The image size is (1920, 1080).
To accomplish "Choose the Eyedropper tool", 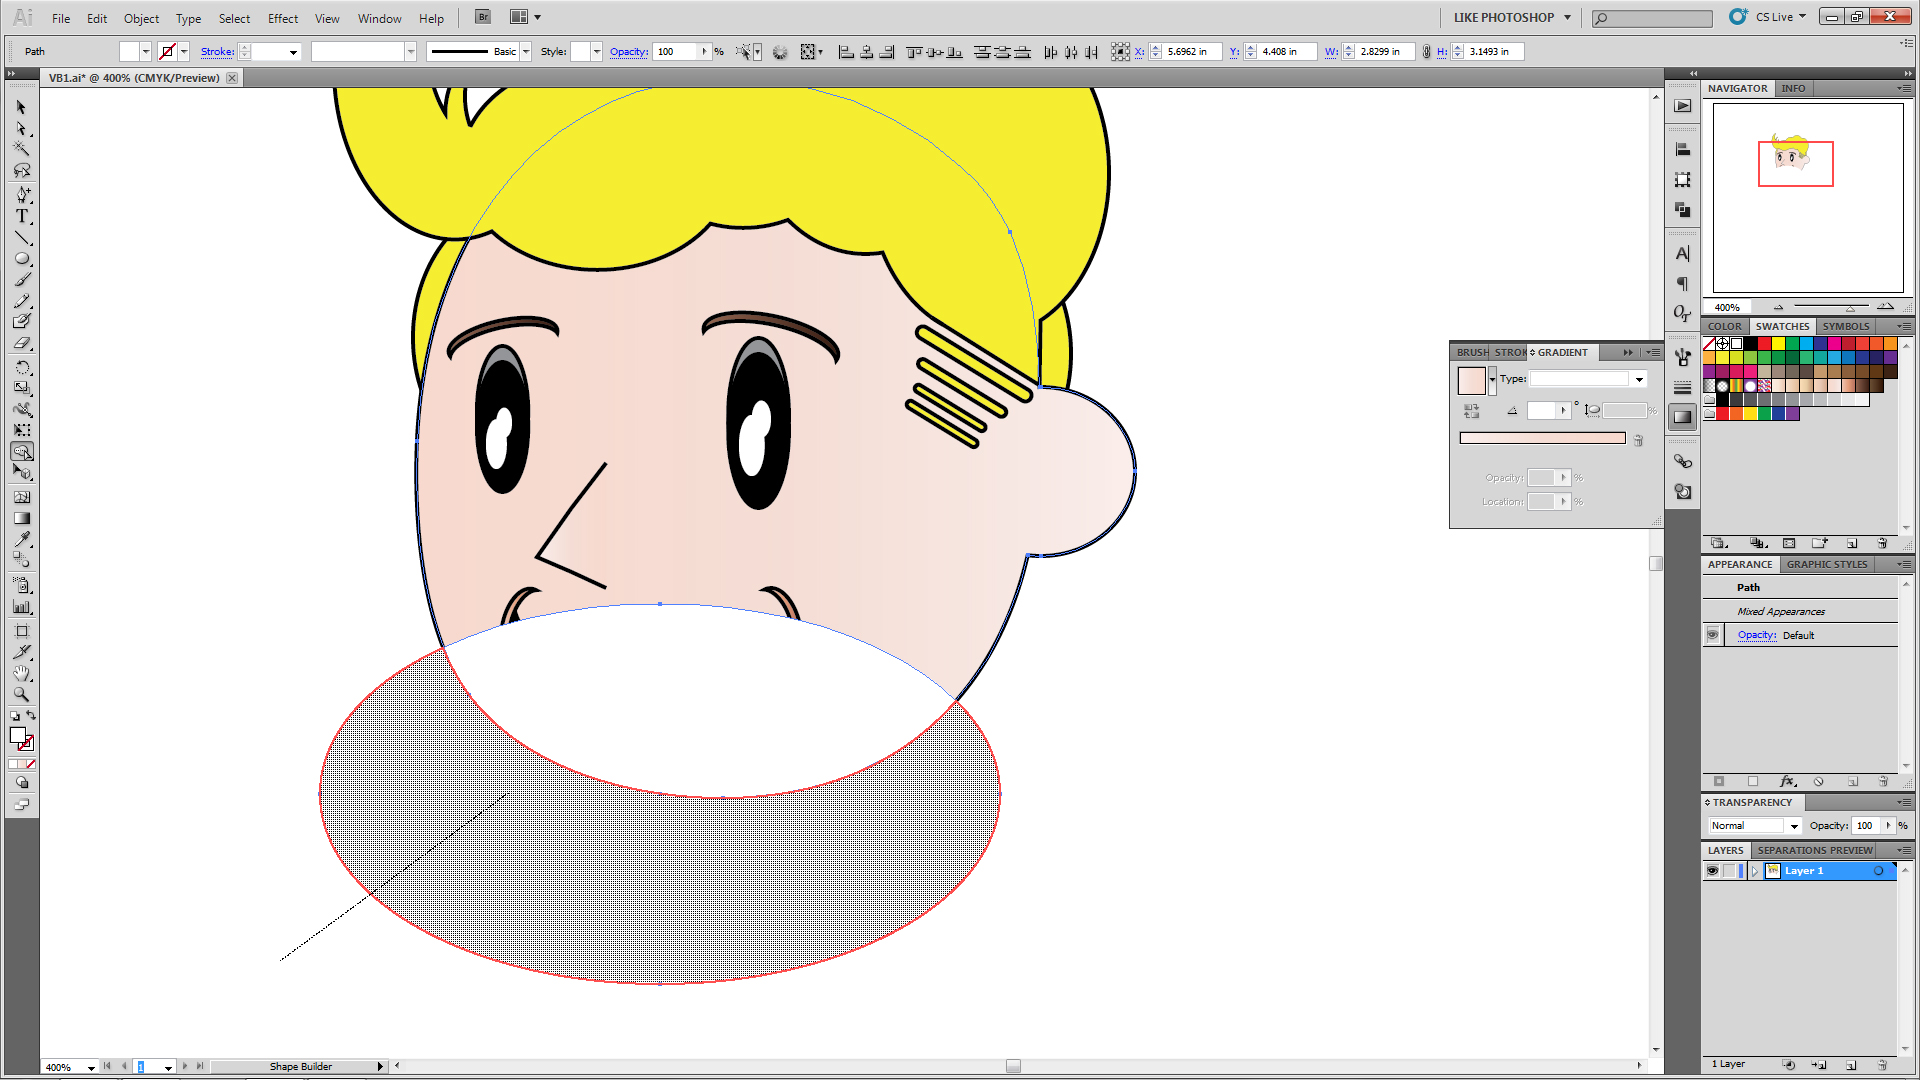I will (21, 539).
